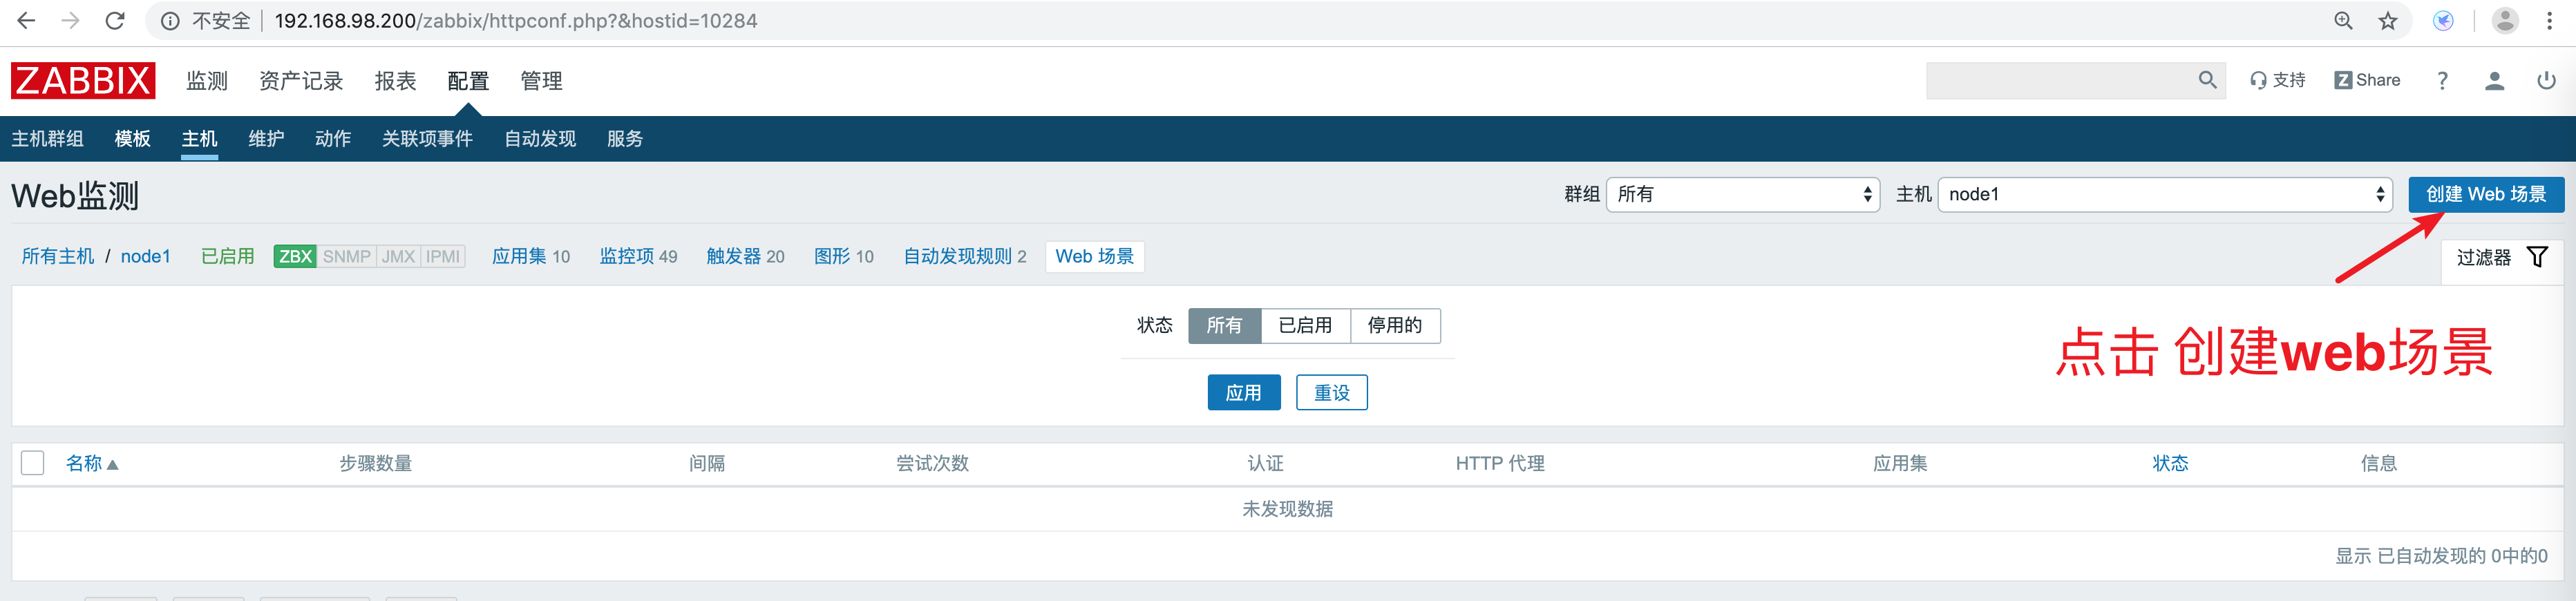Reload page with browser refresh icon

115,21
